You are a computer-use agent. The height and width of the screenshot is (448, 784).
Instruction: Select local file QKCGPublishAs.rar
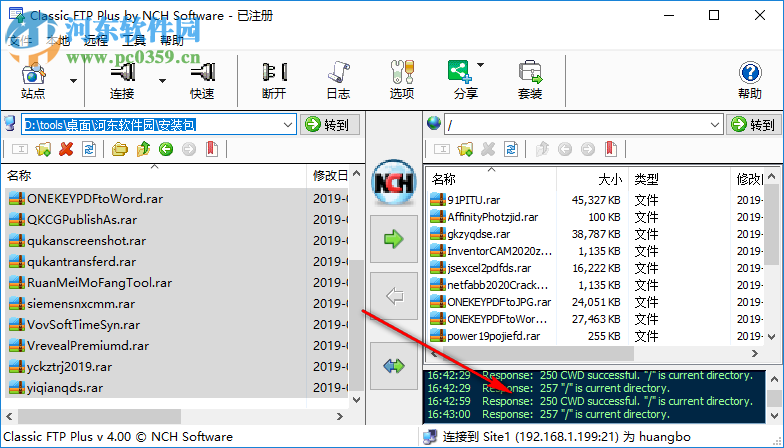[x=73, y=220]
